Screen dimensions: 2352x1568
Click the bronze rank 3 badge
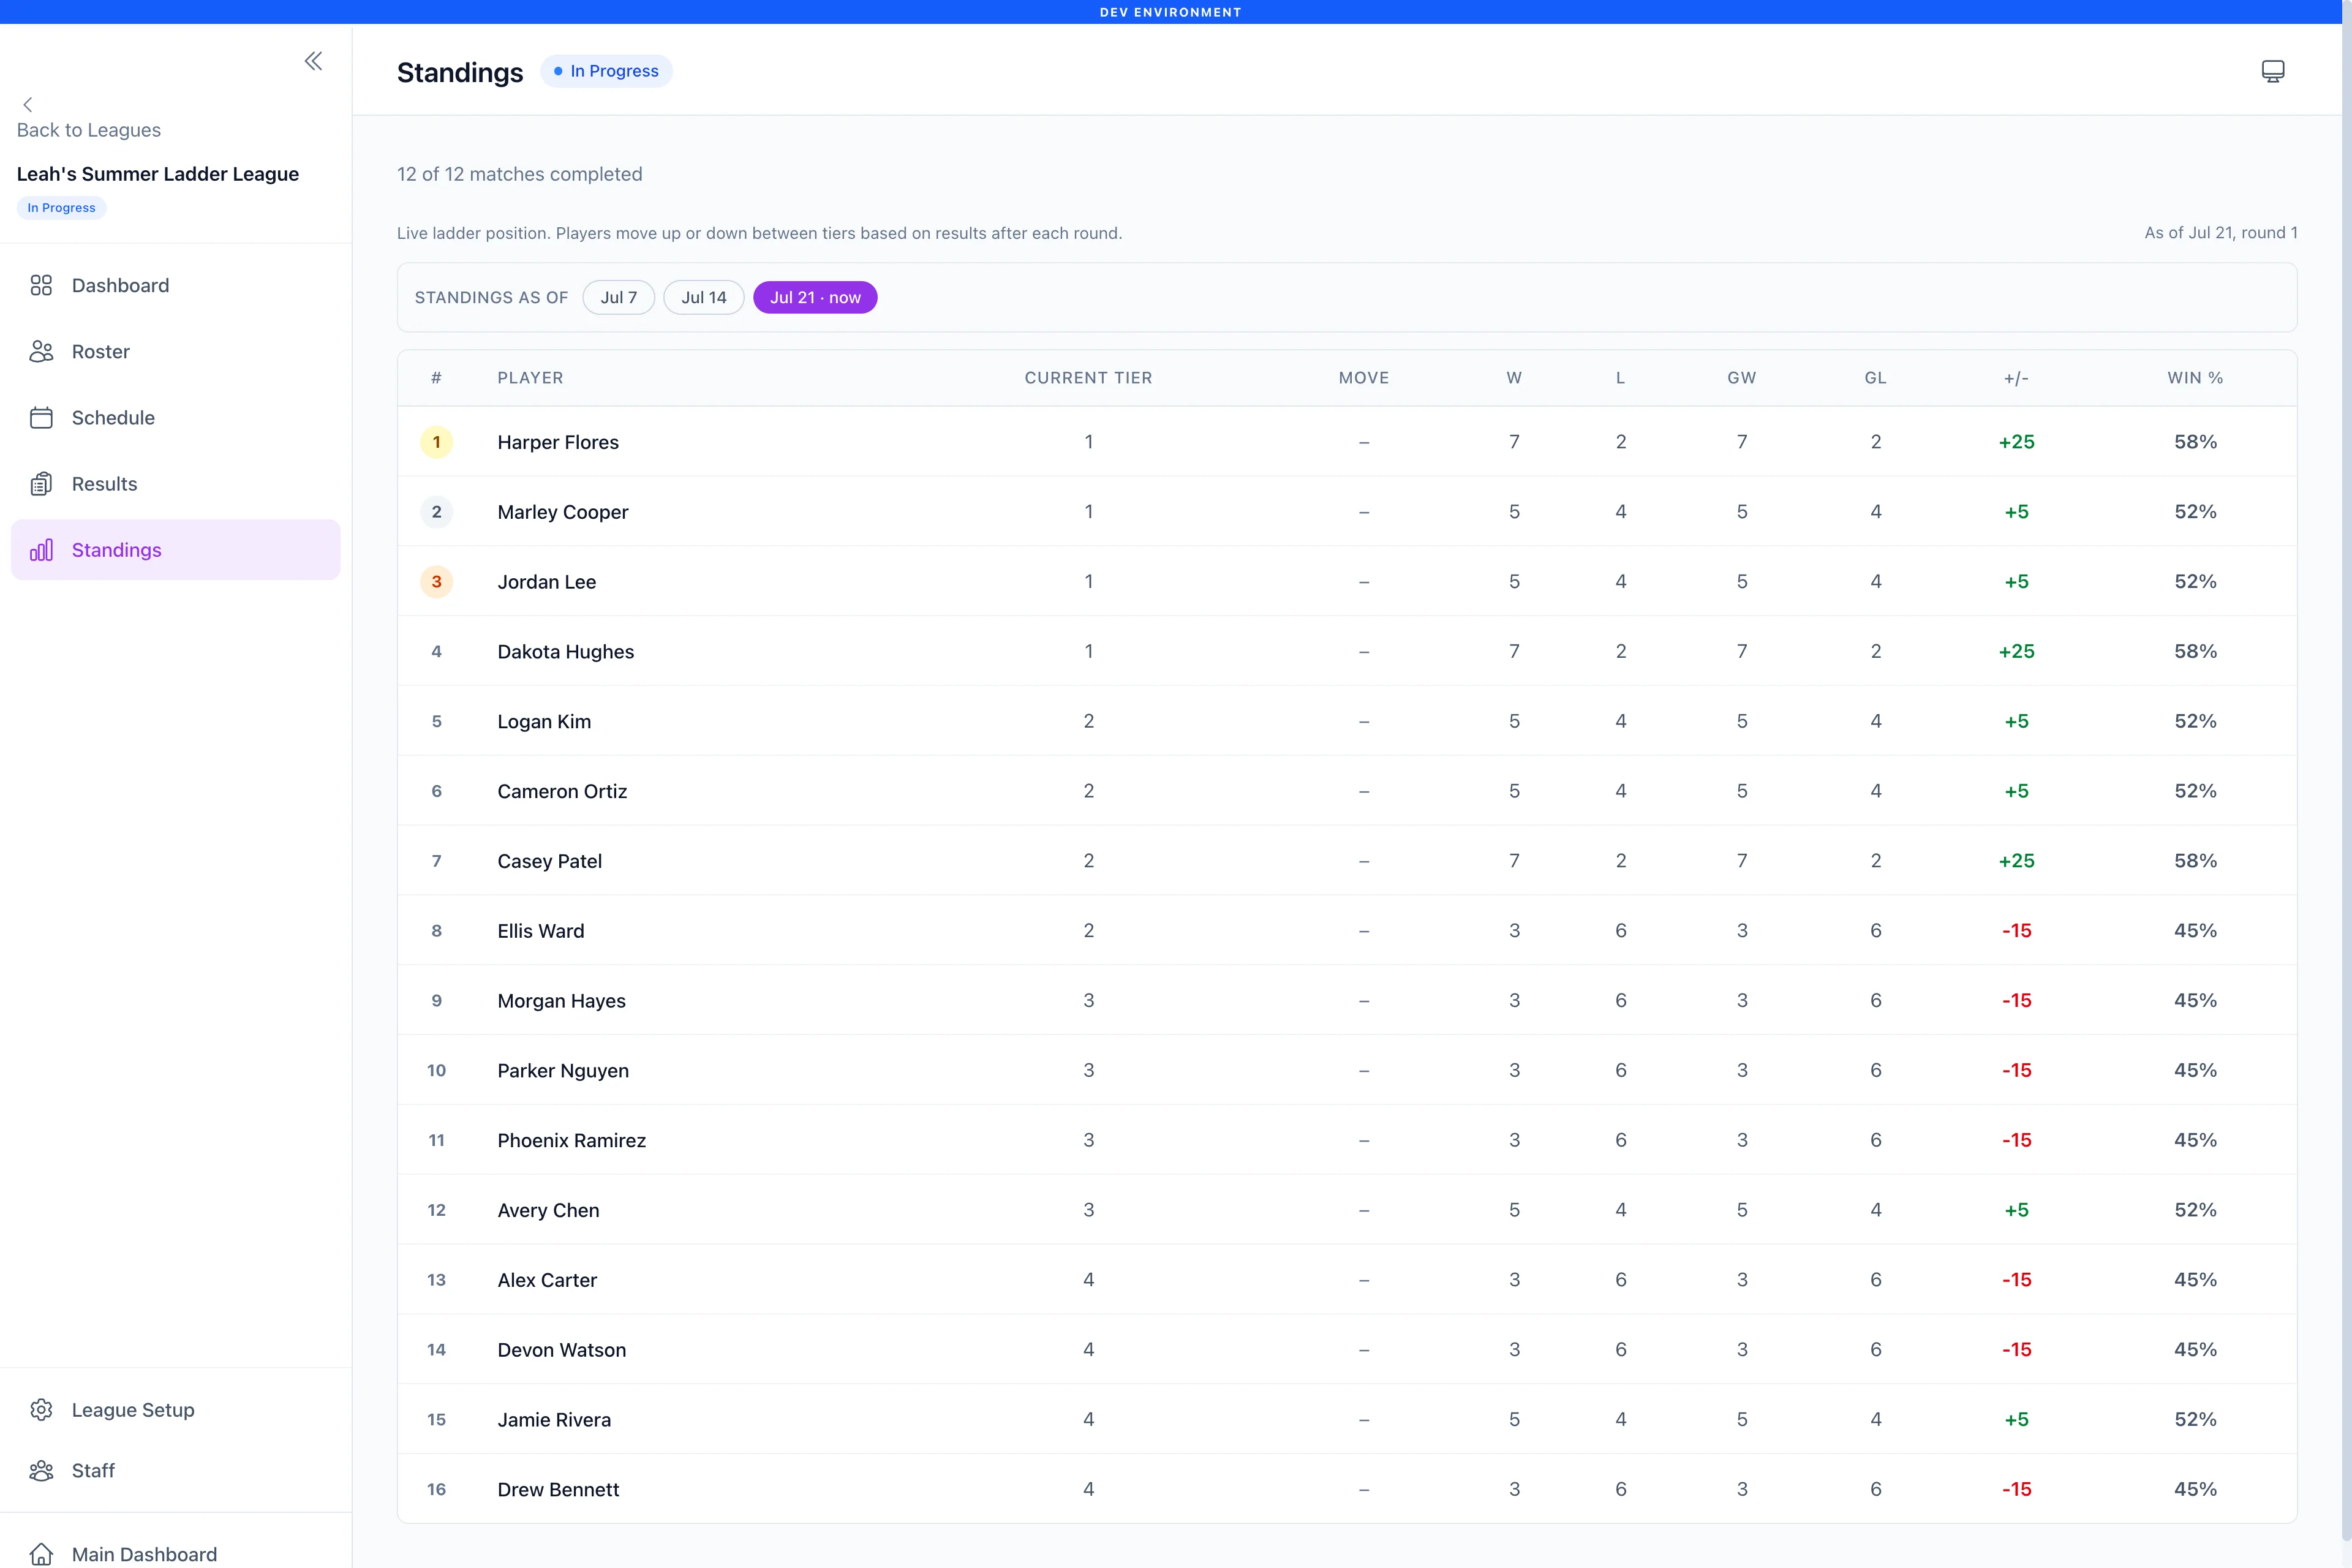pos(436,582)
